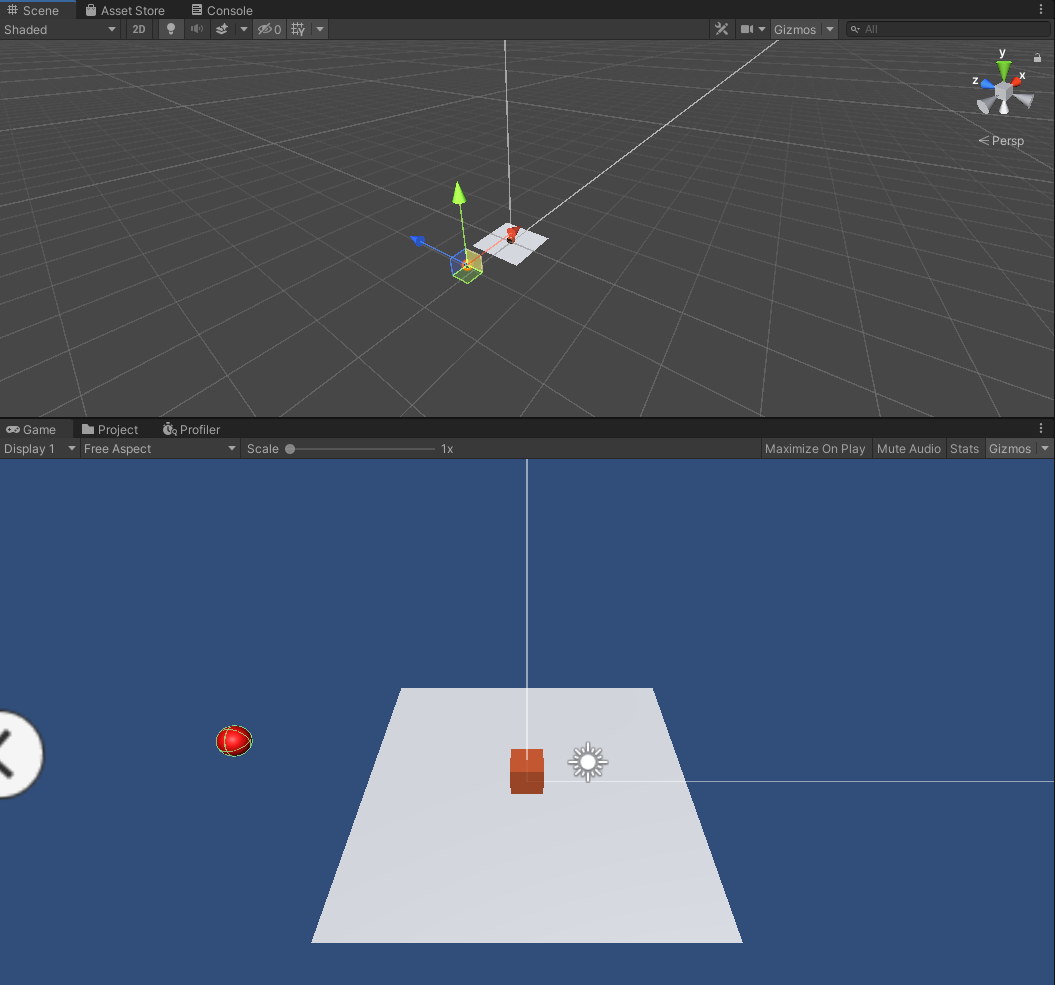Click the component tools wrench icon
The image size is (1055, 985).
click(x=722, y=29)
